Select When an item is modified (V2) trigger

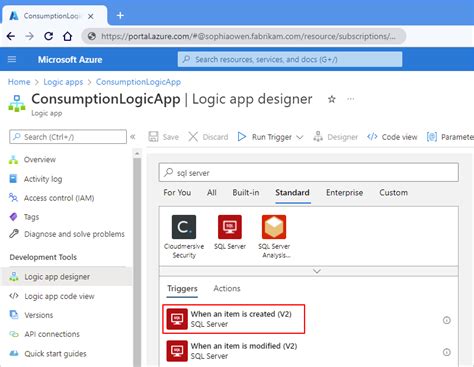[233, 351]
